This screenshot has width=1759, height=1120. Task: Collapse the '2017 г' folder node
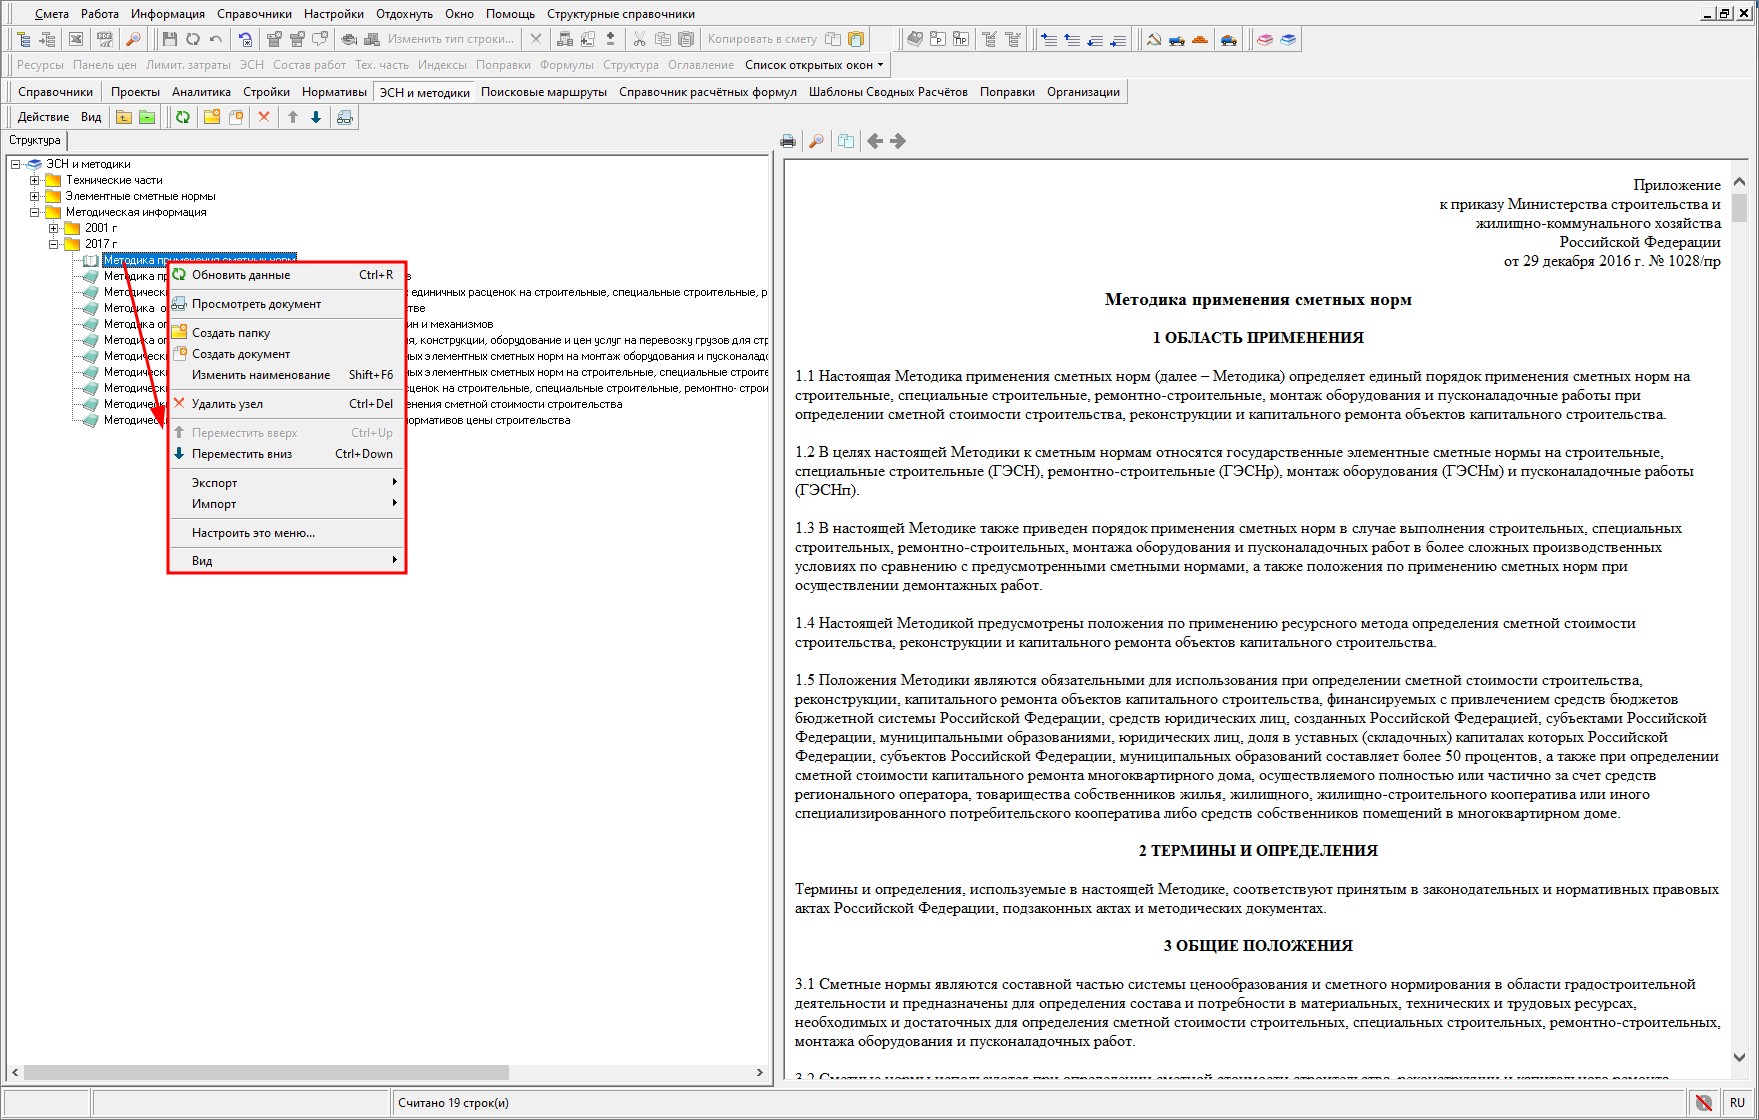tap(54, 244)
